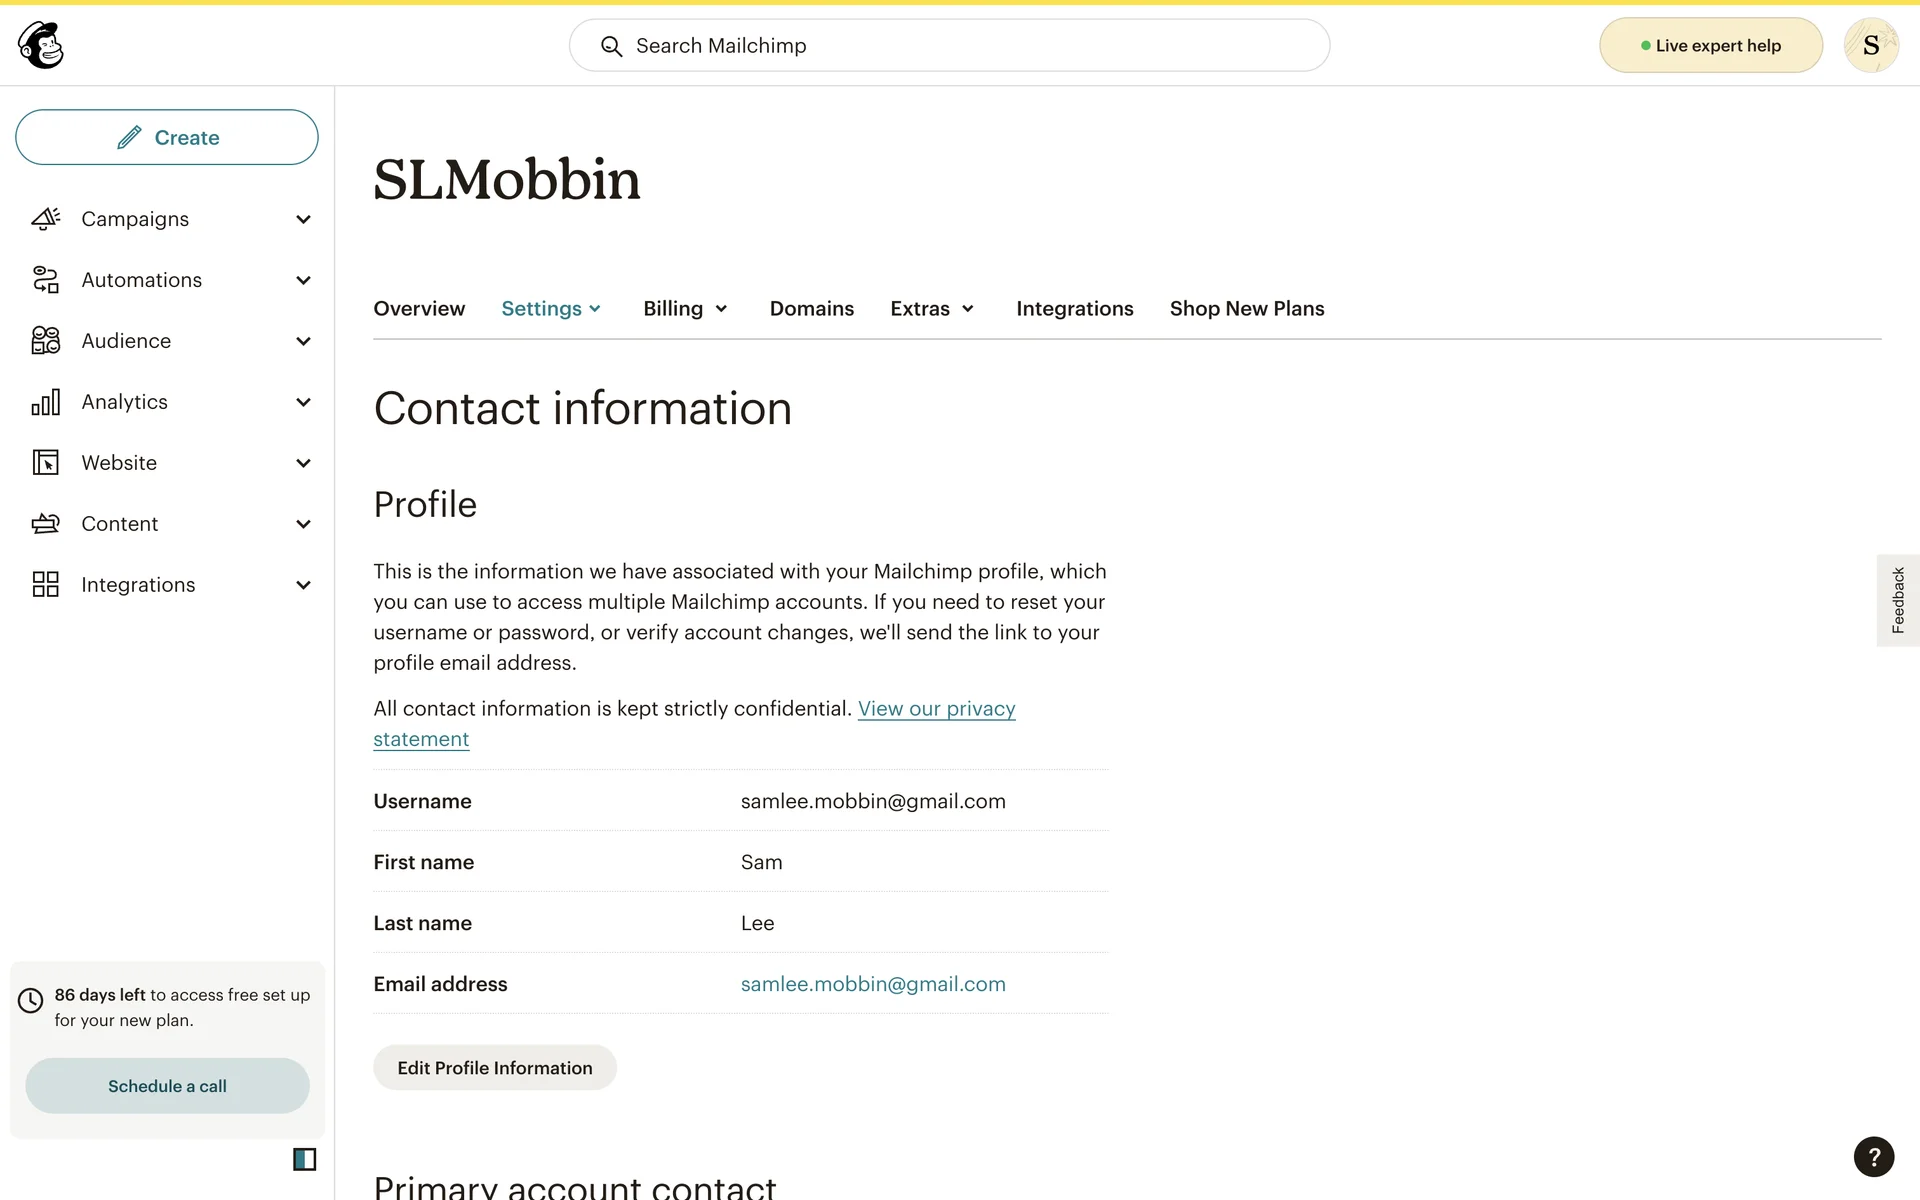Expand the Campaigns sidebar section
This screenshot has height=1200, width=1920.
click(x=303, y=219)
